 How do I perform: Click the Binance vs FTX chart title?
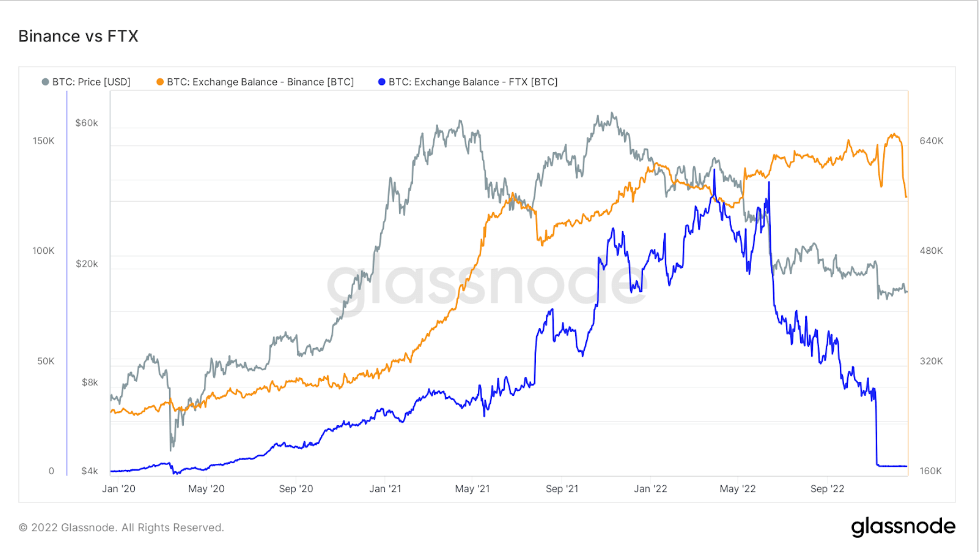pyautogui.click(x=78, y=37)
